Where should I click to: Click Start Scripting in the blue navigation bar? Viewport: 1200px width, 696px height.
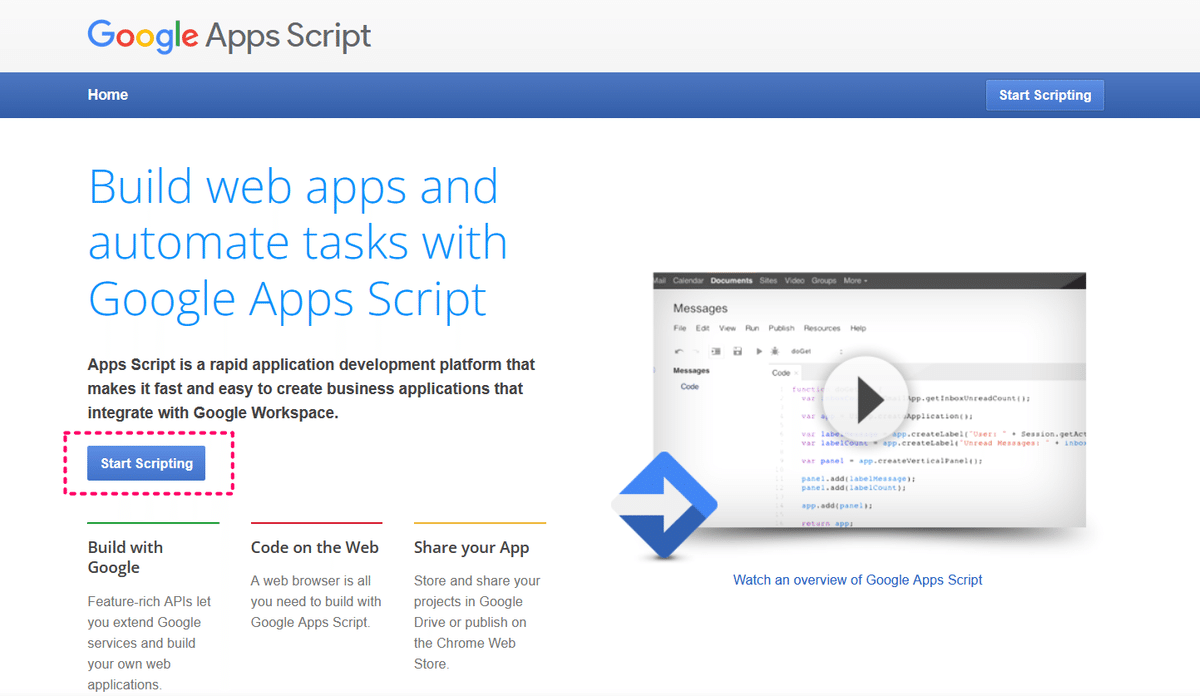pos(1045,95)
